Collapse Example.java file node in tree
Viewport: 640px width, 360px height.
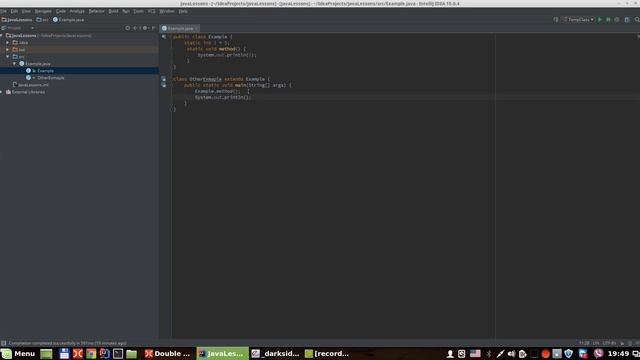[x=15, y=64]
